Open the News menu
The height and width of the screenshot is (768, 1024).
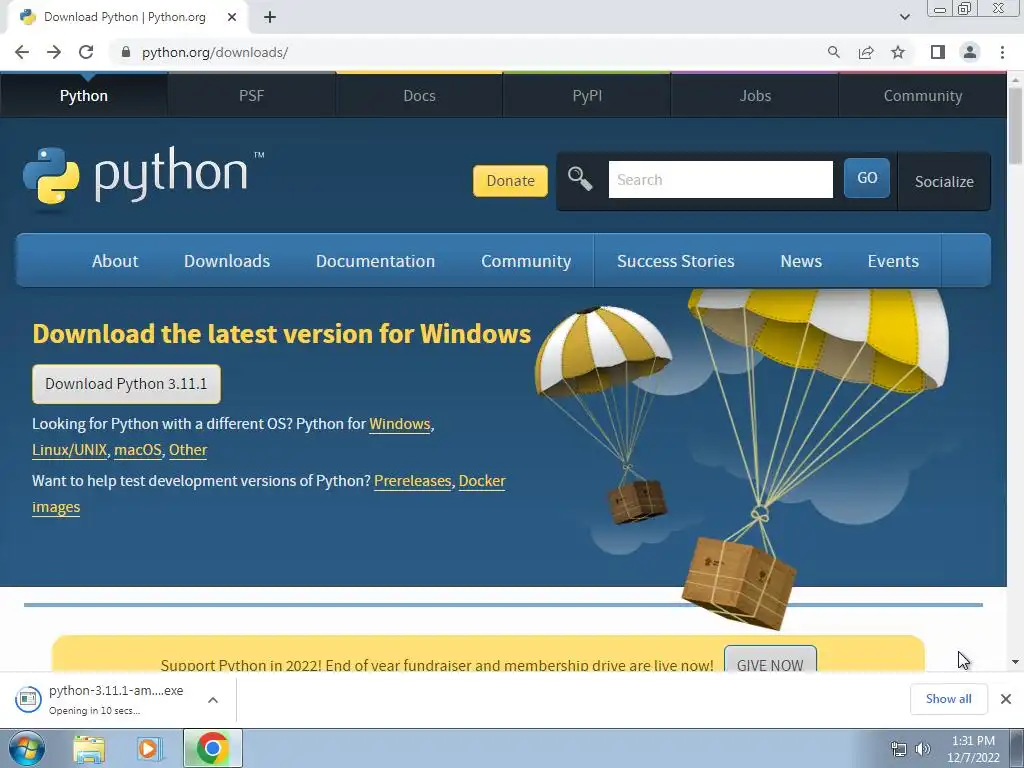[x=801, y=261]
